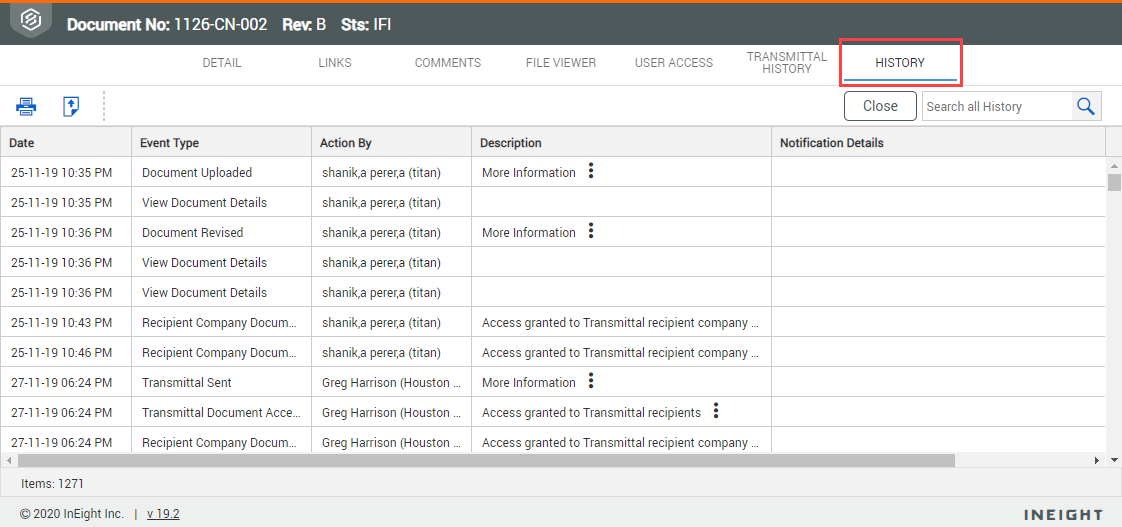Click the horizontal scrollbar thumb
Image resolution: width=1122 pixels, height=527 pixels.
click(486, 460)
